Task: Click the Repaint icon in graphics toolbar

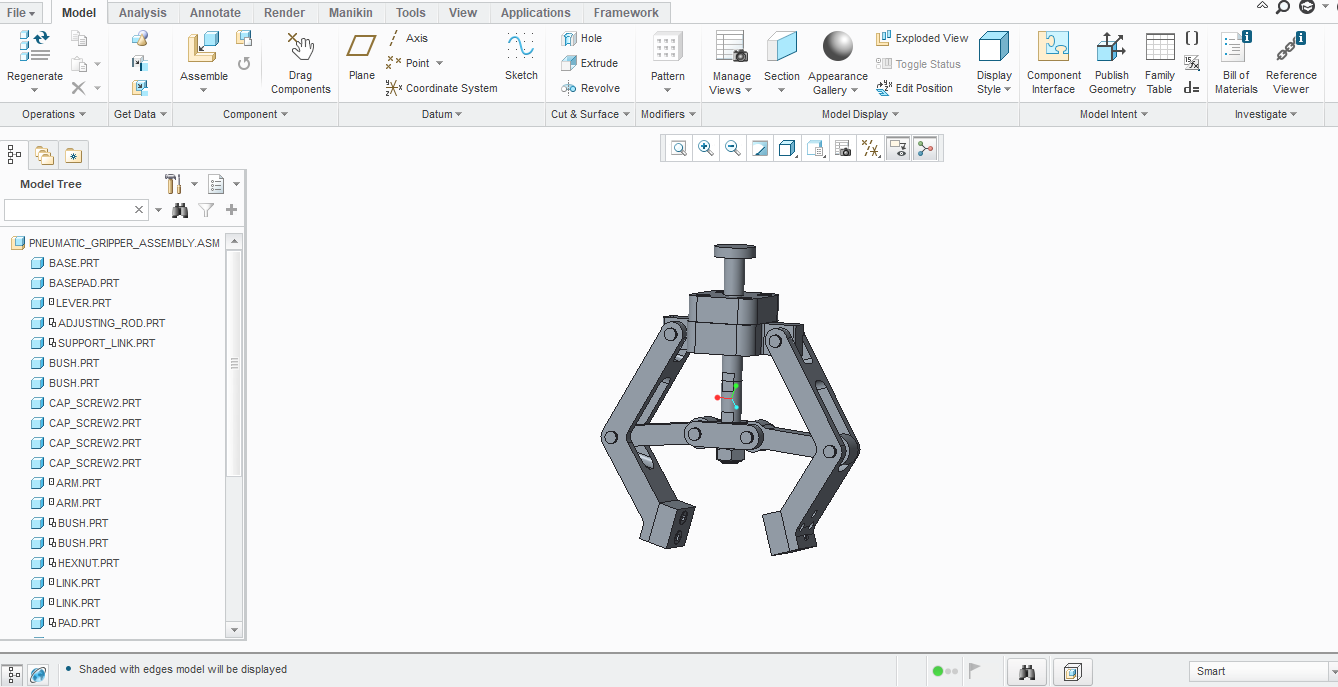Action: 760,149
